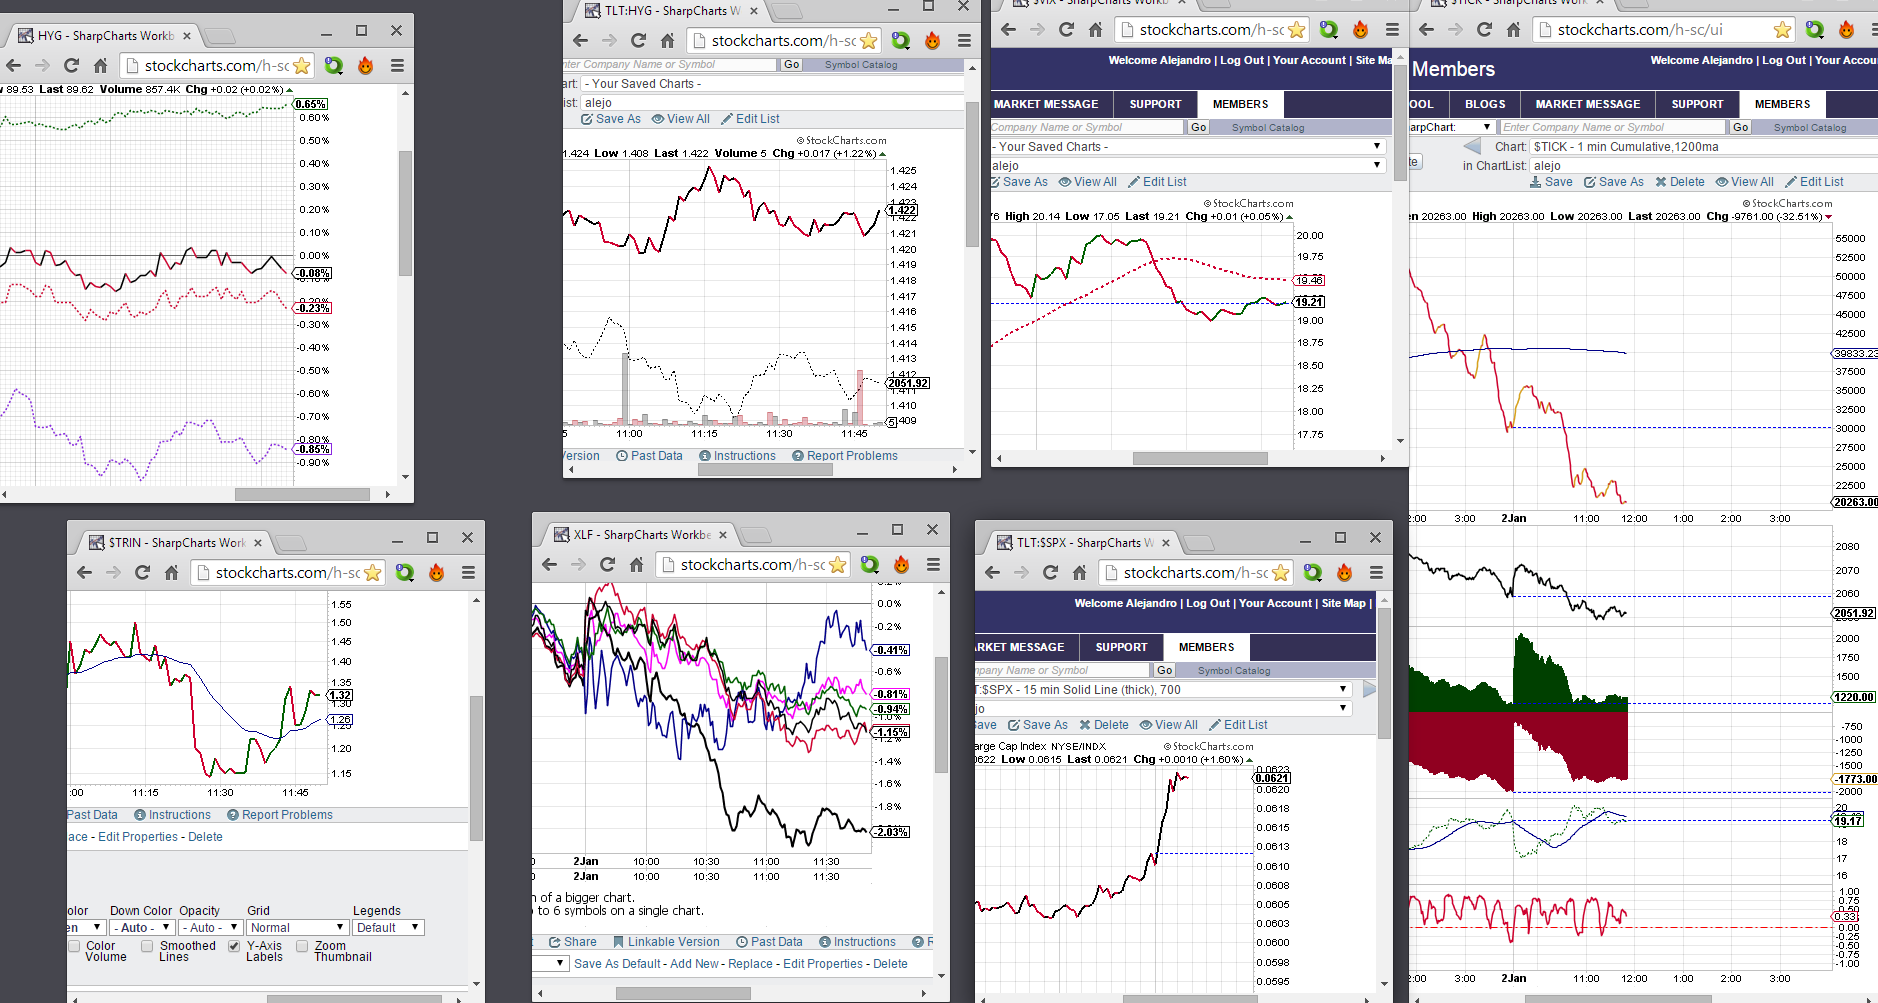Click Report Problems in $TRIN window
Screen dimensions: 1878x1003
click(x=280, y=815)
